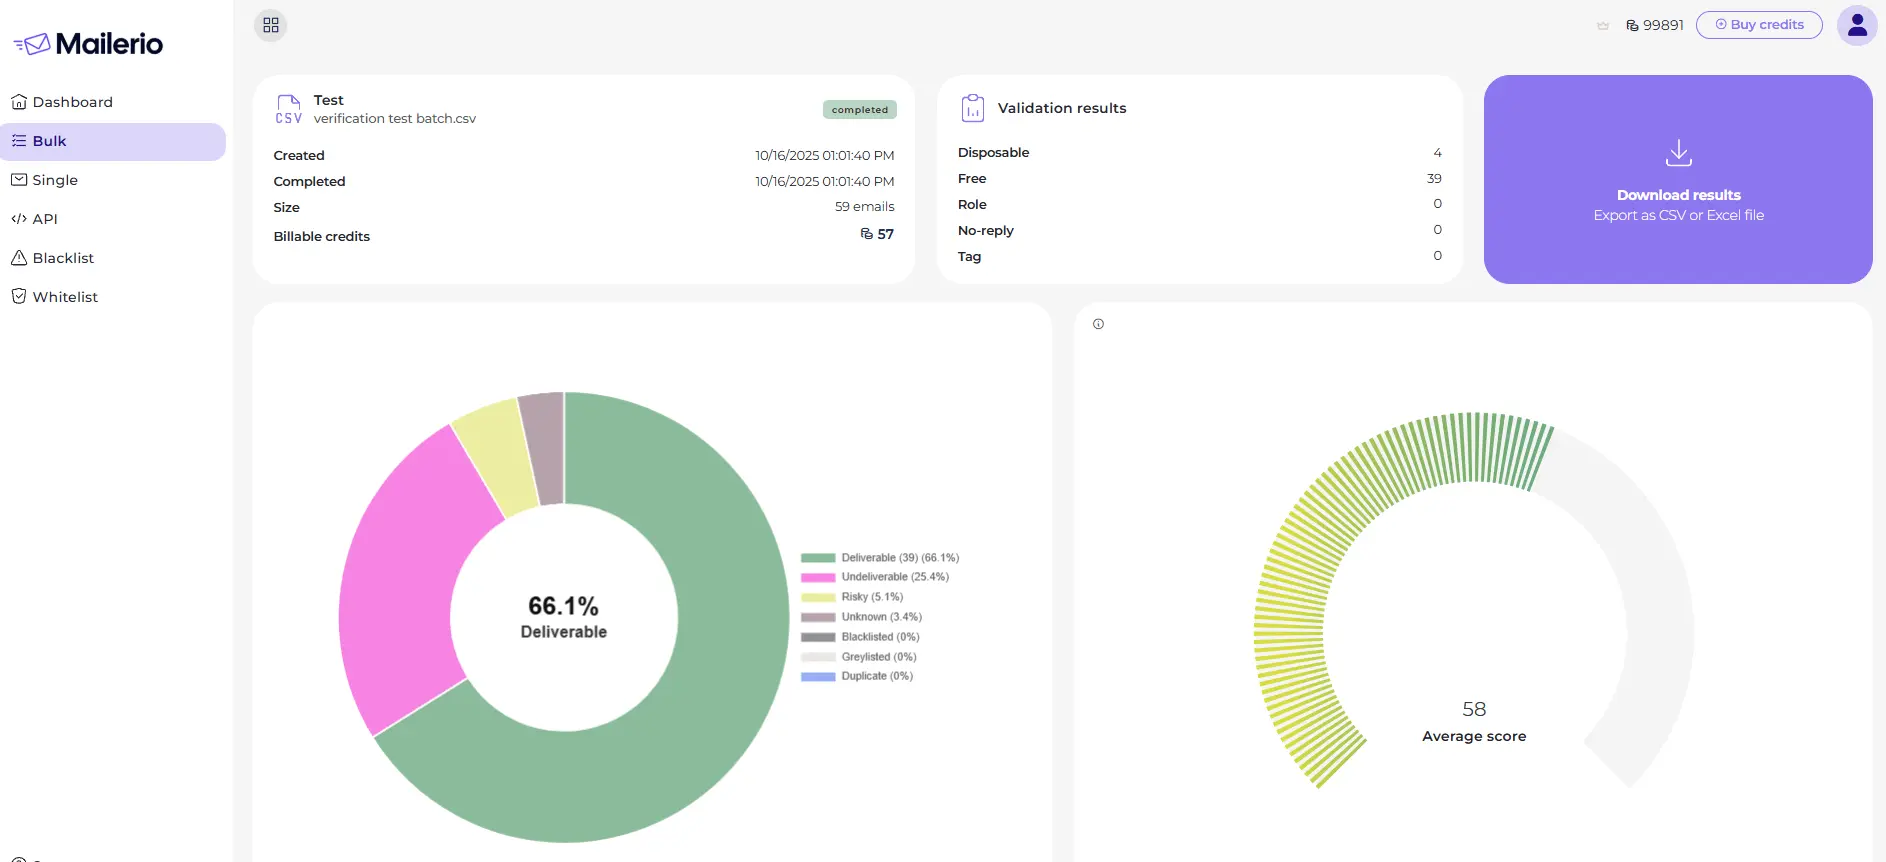Open the API section
This screenshot has width=1886, height=862.
pos(45,219)
